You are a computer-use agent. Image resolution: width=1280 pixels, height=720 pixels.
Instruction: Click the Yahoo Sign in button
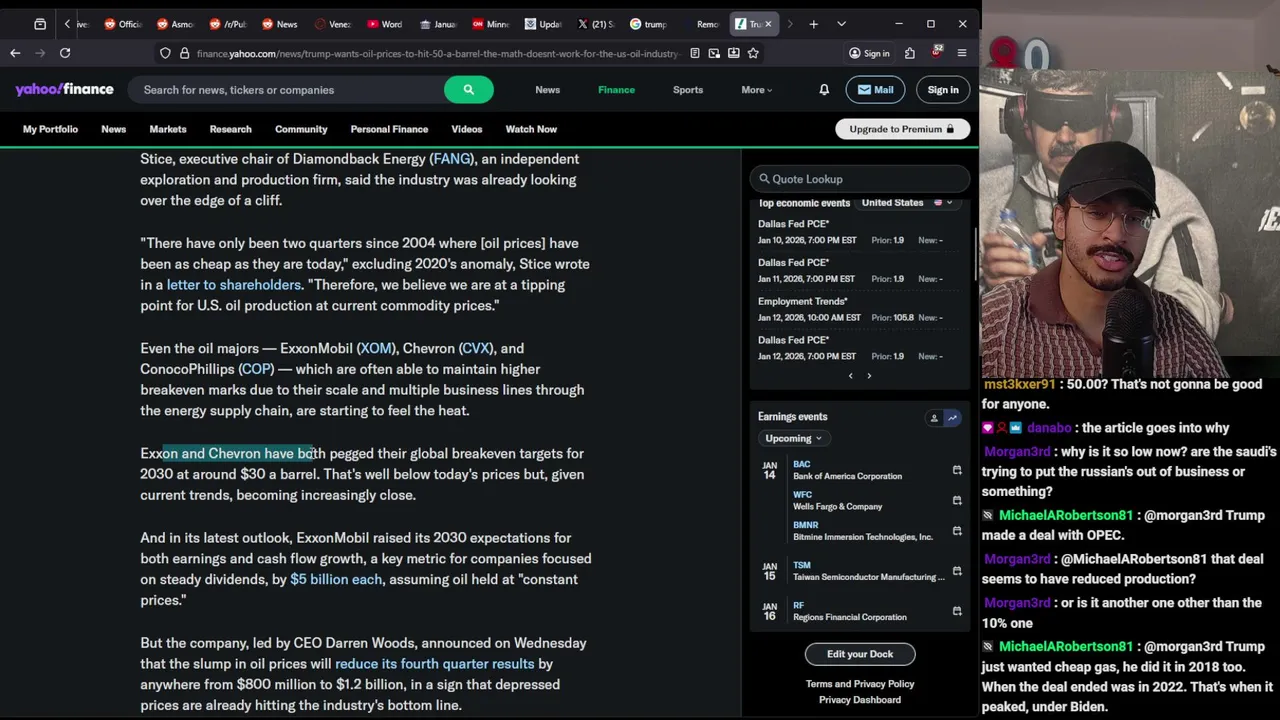943,90
